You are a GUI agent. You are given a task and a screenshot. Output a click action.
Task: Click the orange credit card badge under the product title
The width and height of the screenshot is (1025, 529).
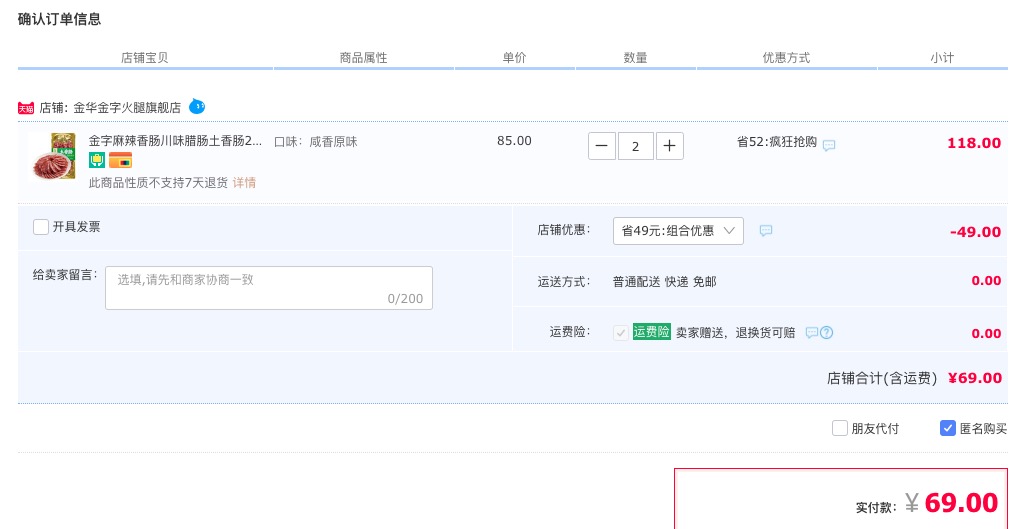(x=120, y=160)
